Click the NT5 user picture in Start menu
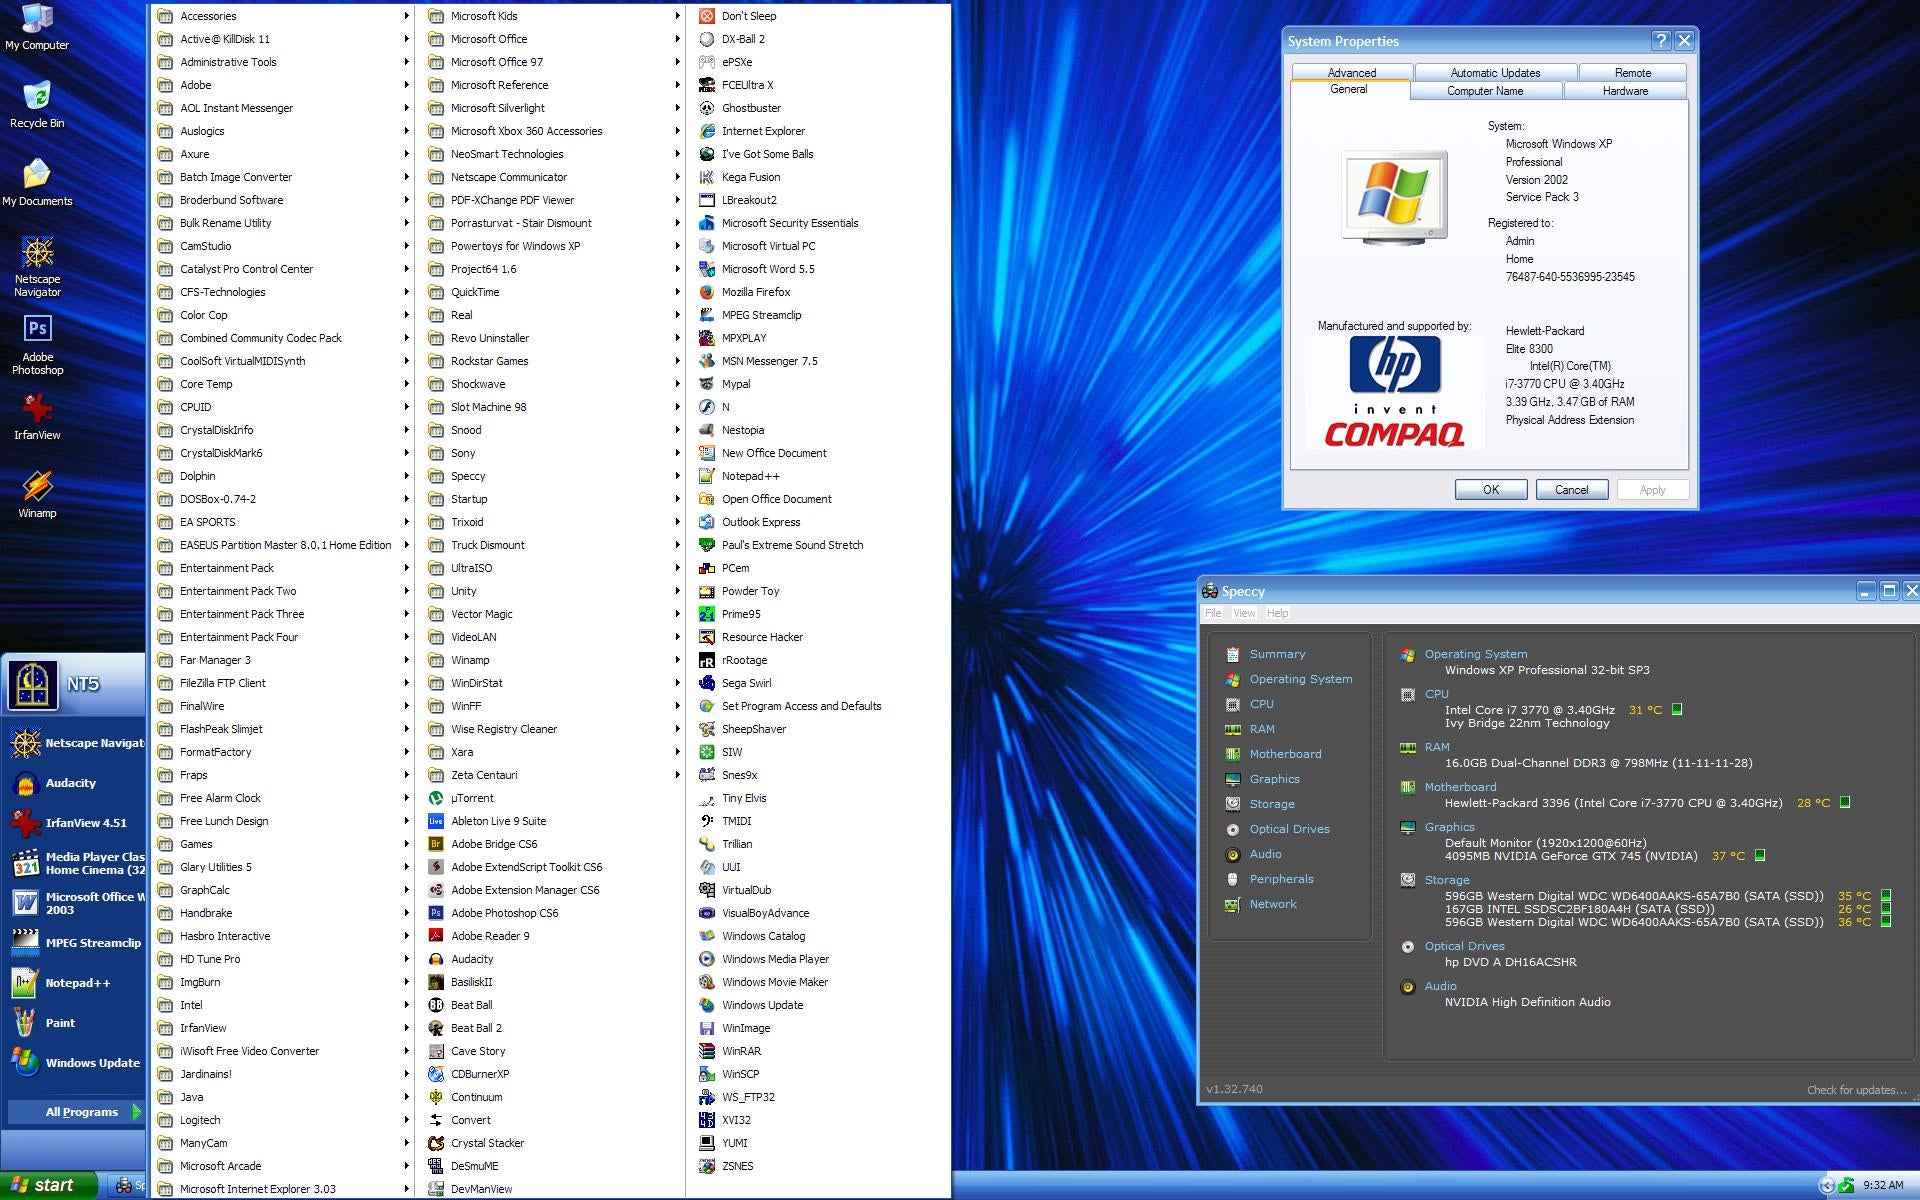Image resolution: width=1920 pixels, height=1200 pixels. click(x=32, y=685)
